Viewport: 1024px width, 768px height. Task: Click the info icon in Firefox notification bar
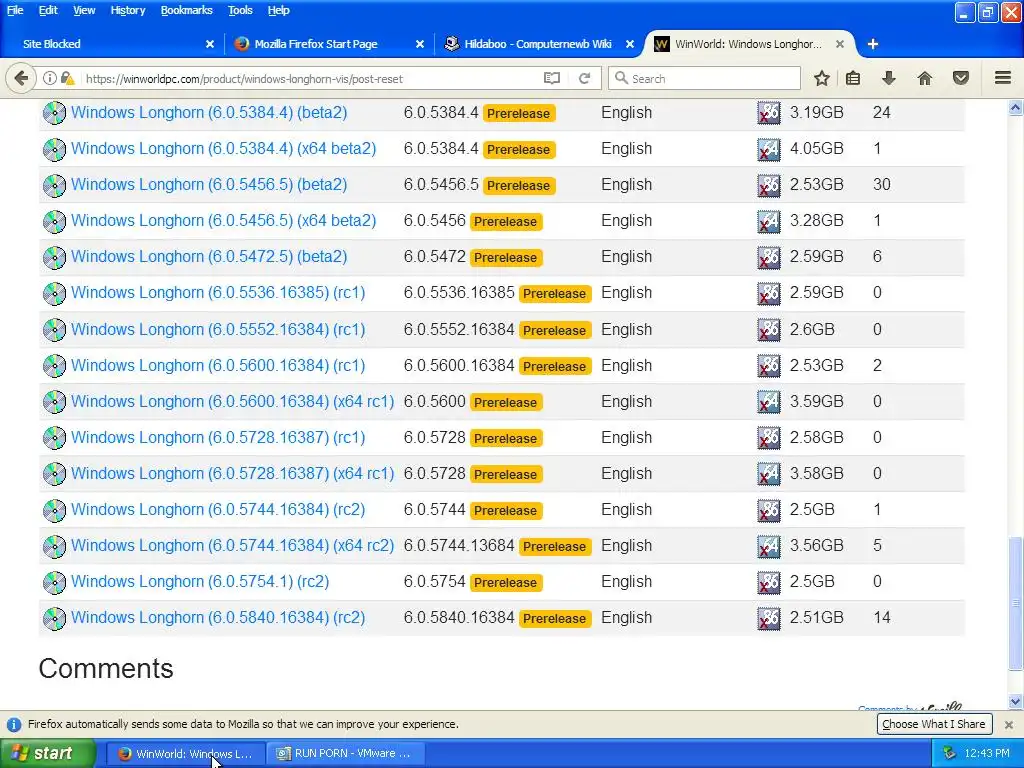[14, 724]
